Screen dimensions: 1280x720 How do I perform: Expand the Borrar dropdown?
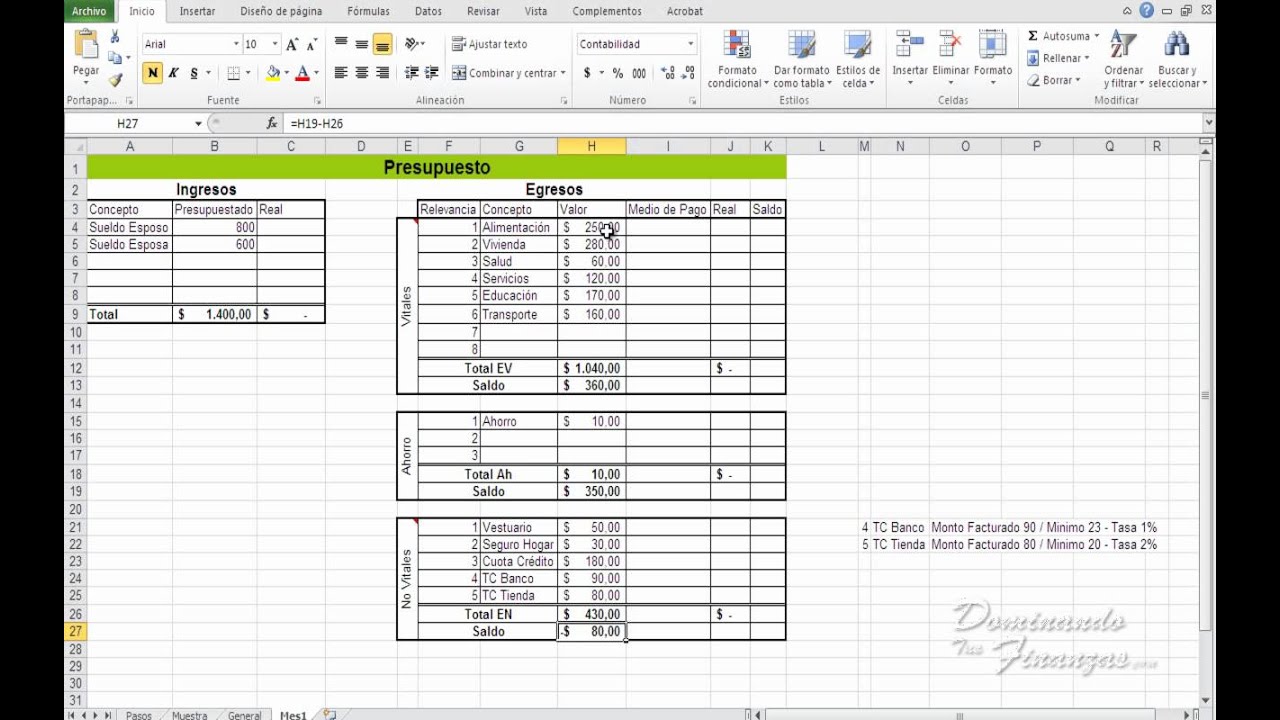click(1078, 80)
